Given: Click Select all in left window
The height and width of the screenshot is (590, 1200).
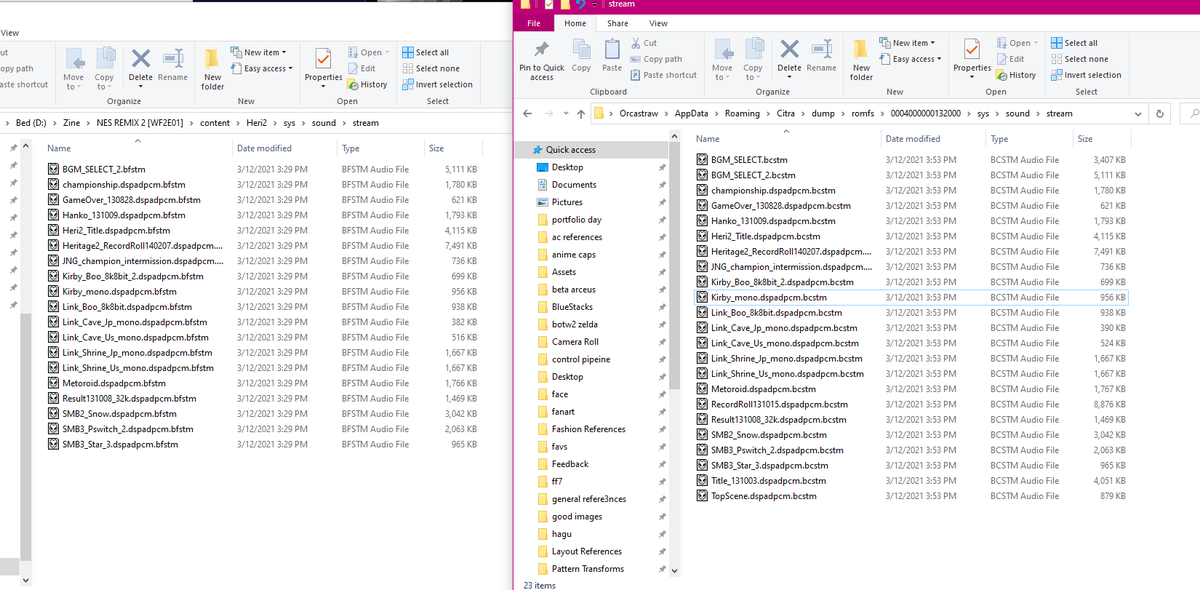Looking at the screenshot, I should click(x=425, y=52).
